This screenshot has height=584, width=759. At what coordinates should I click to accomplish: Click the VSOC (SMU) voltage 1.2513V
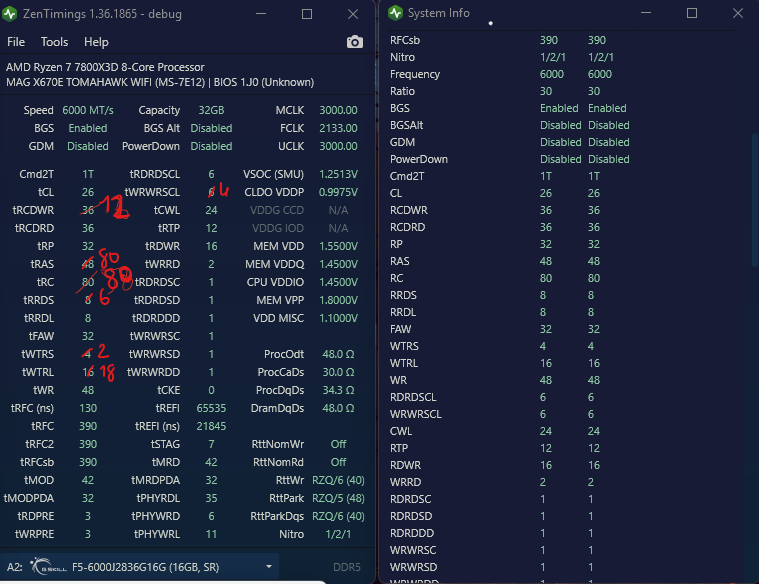(338, 174)
